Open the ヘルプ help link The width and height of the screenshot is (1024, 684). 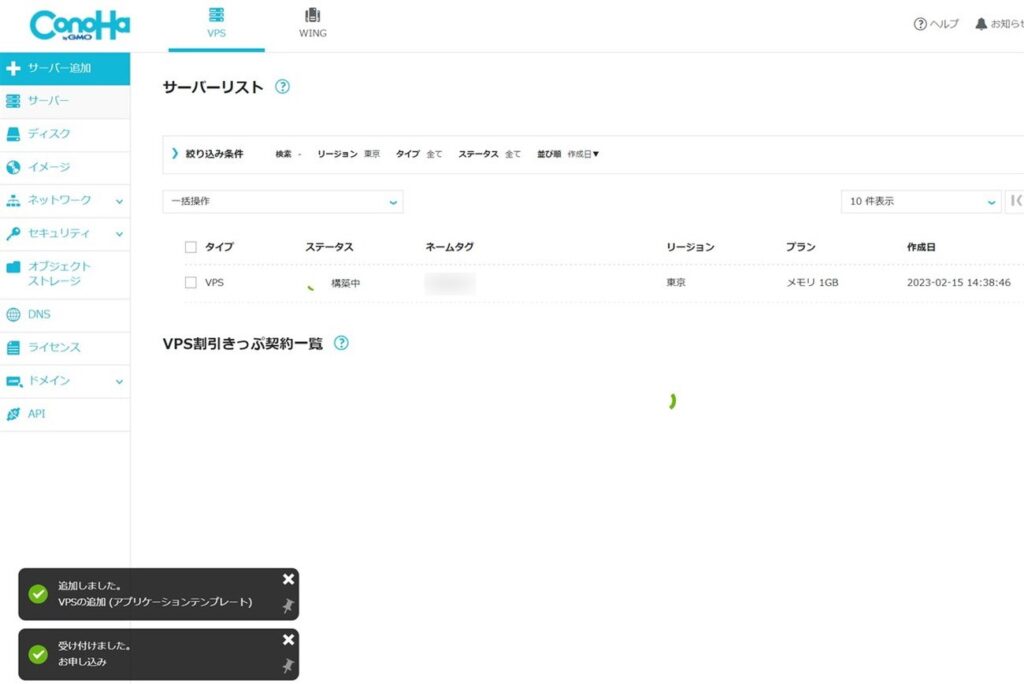(x=936, y=24)
